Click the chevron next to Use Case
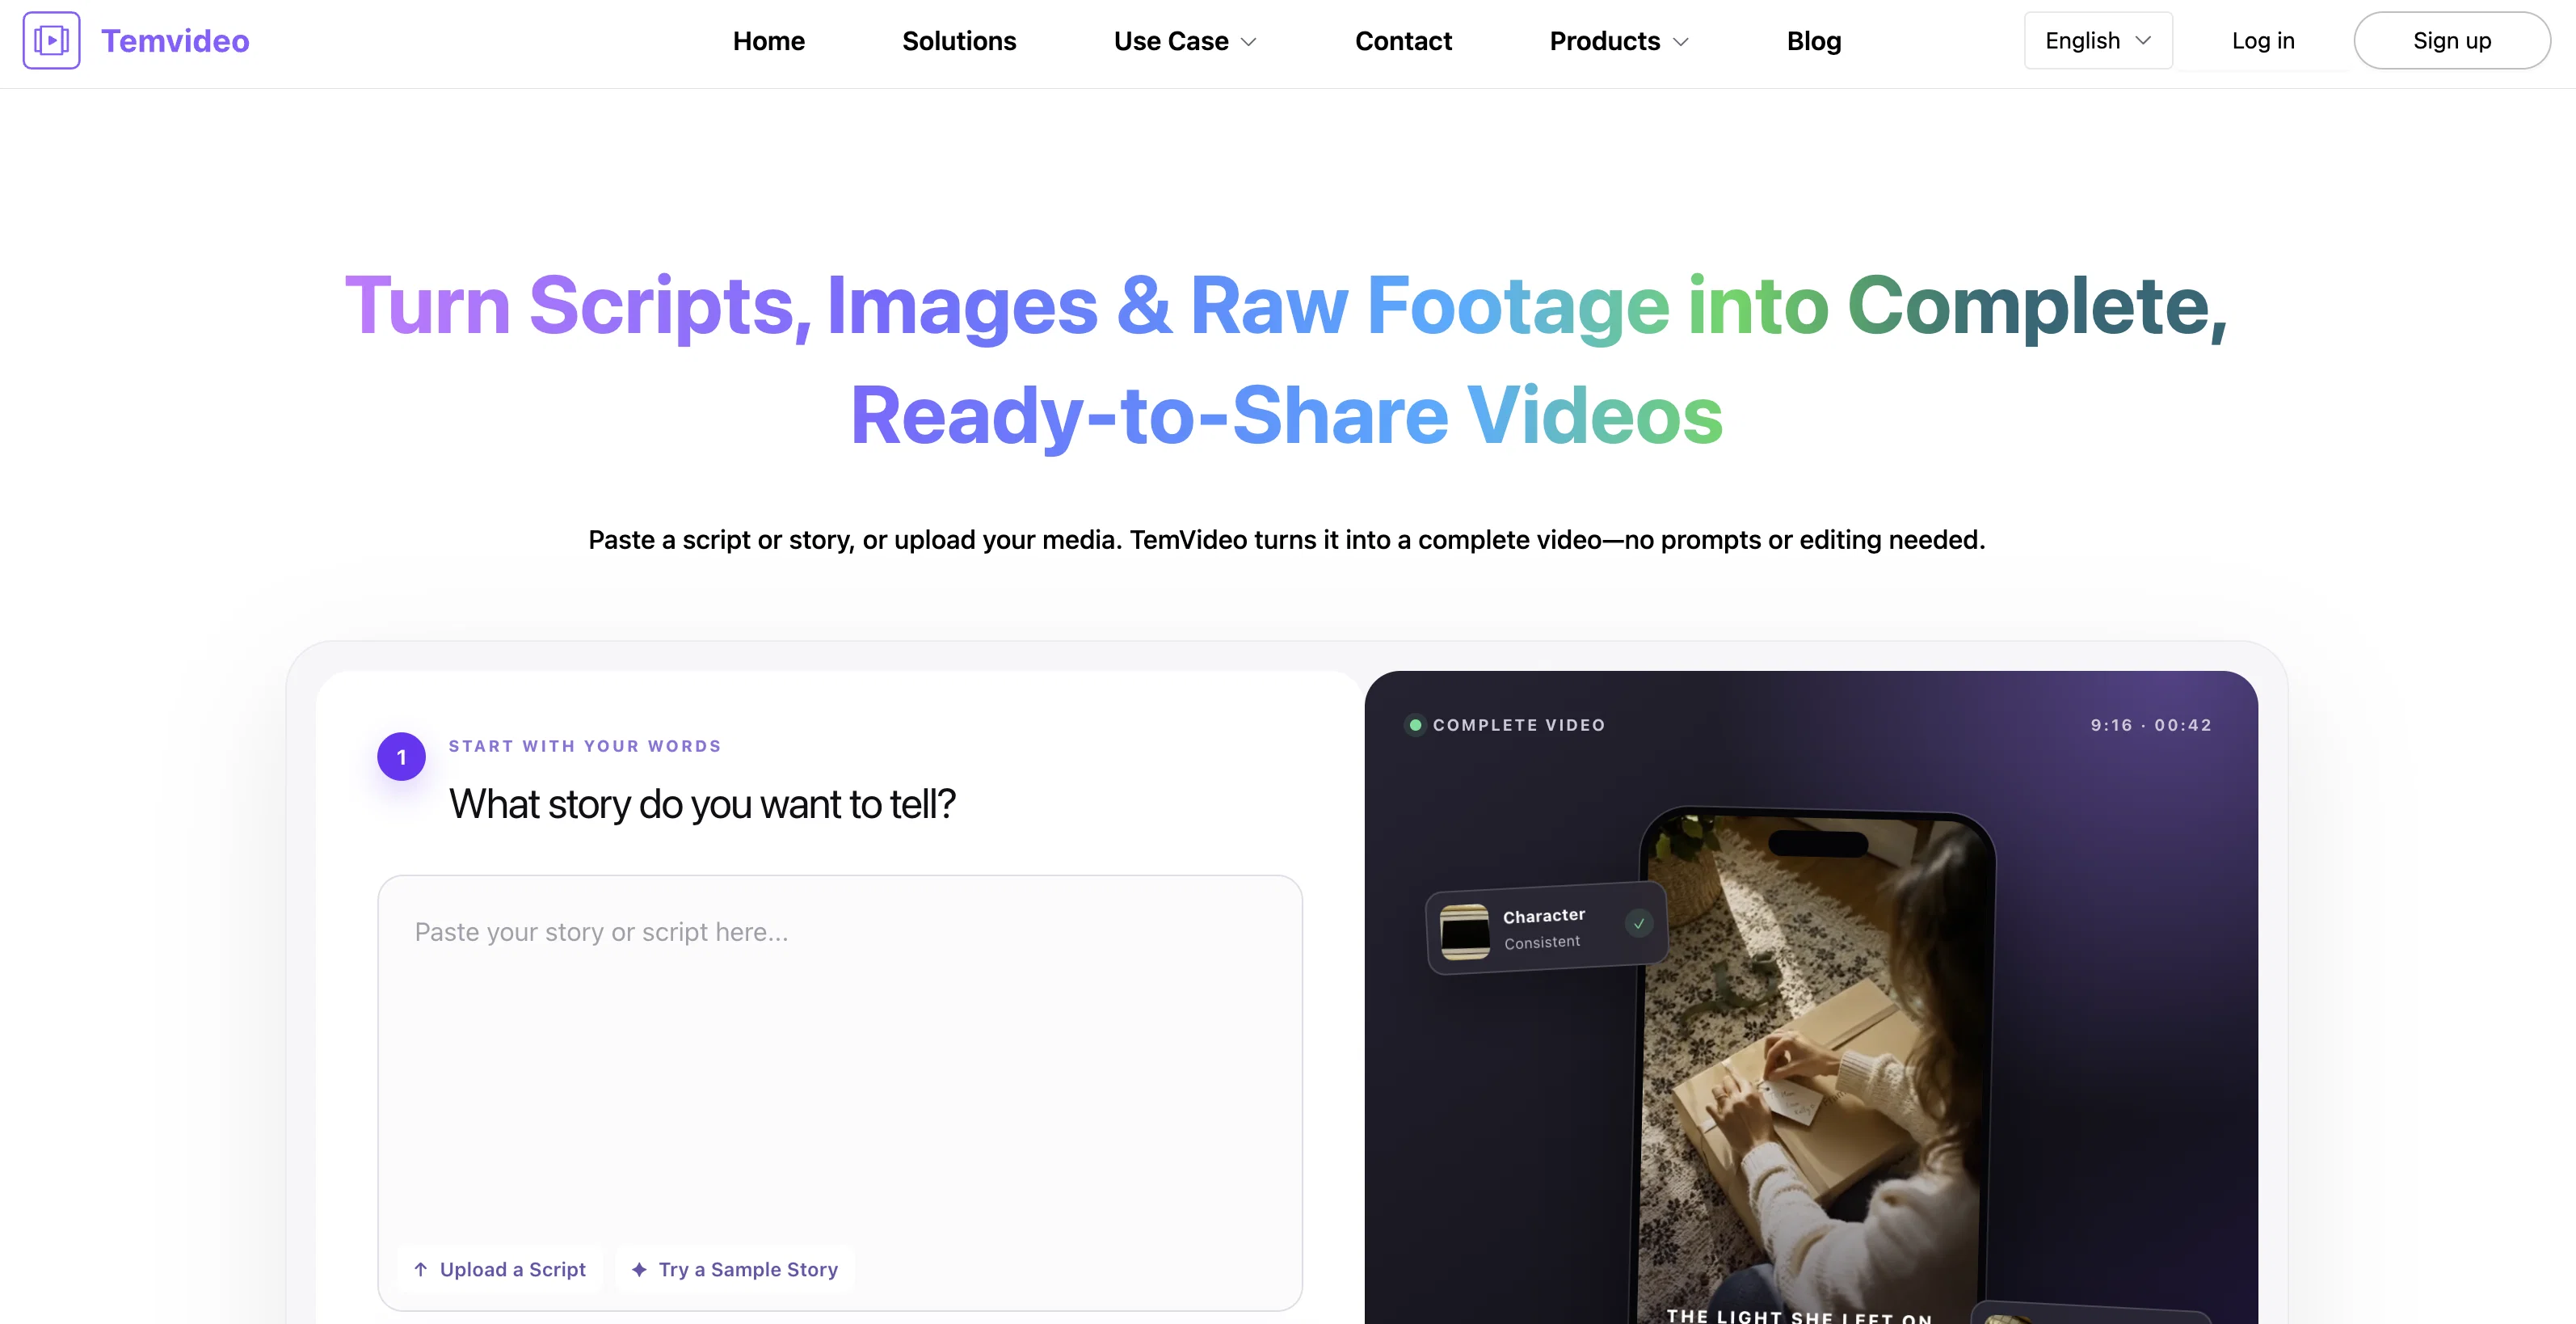Image resolution: width=2576 pixels, height=1324 pixels. click(1248, 42)
